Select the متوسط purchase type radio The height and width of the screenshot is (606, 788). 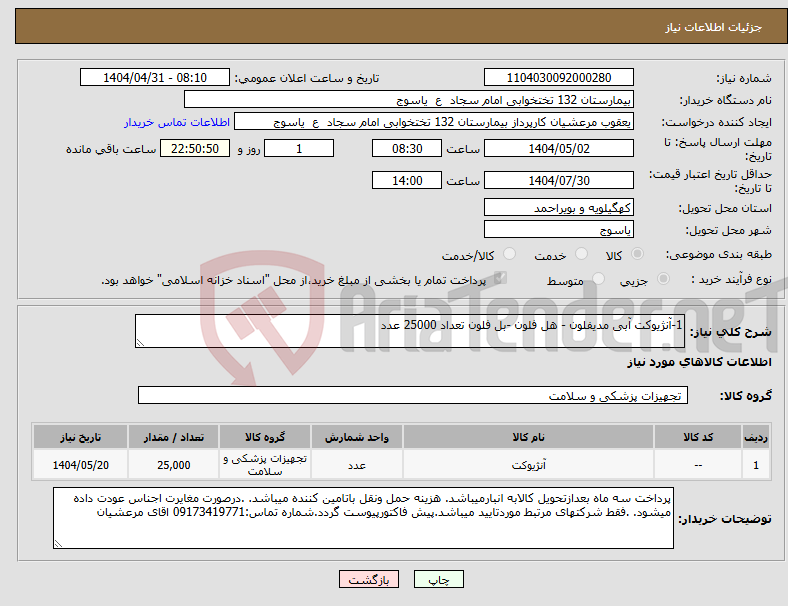point(598,279)
